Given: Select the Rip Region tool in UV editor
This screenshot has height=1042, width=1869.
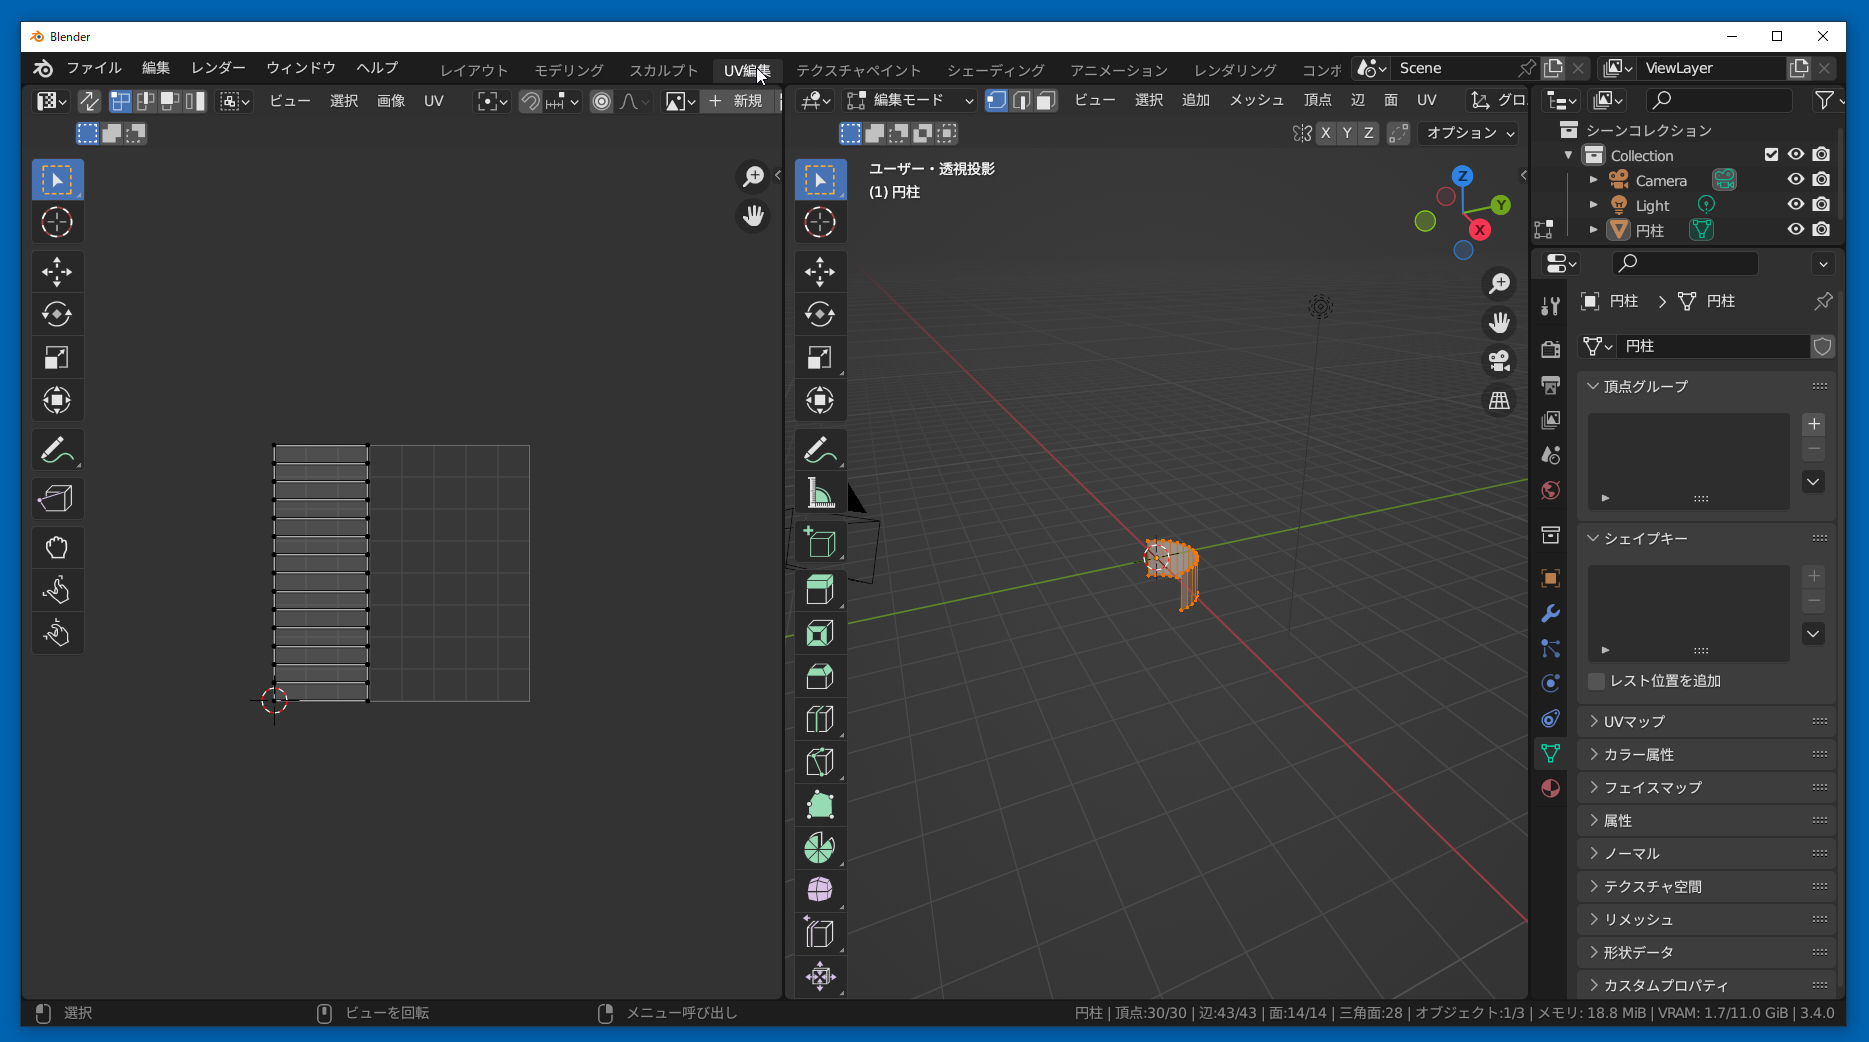Looking at the screenshot, I should (x=57, y=498).
